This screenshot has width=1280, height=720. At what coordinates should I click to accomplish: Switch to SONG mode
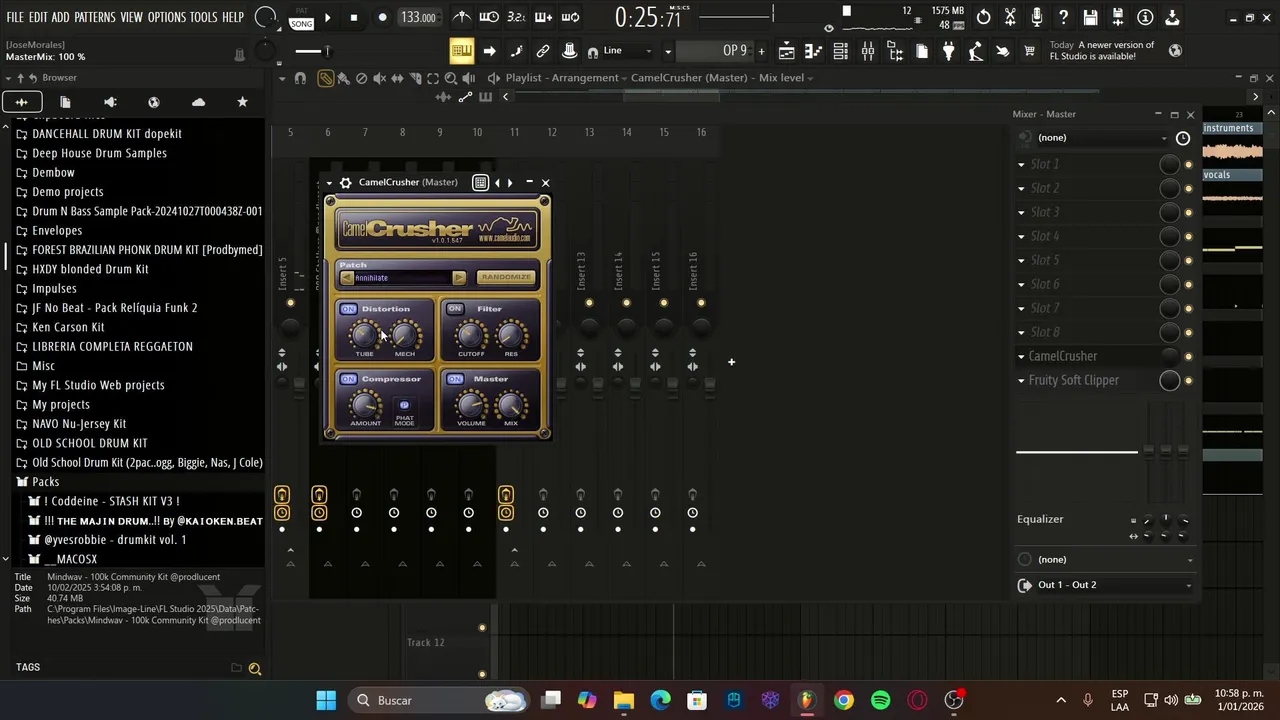pyautogui.click(x=301, y=23)
